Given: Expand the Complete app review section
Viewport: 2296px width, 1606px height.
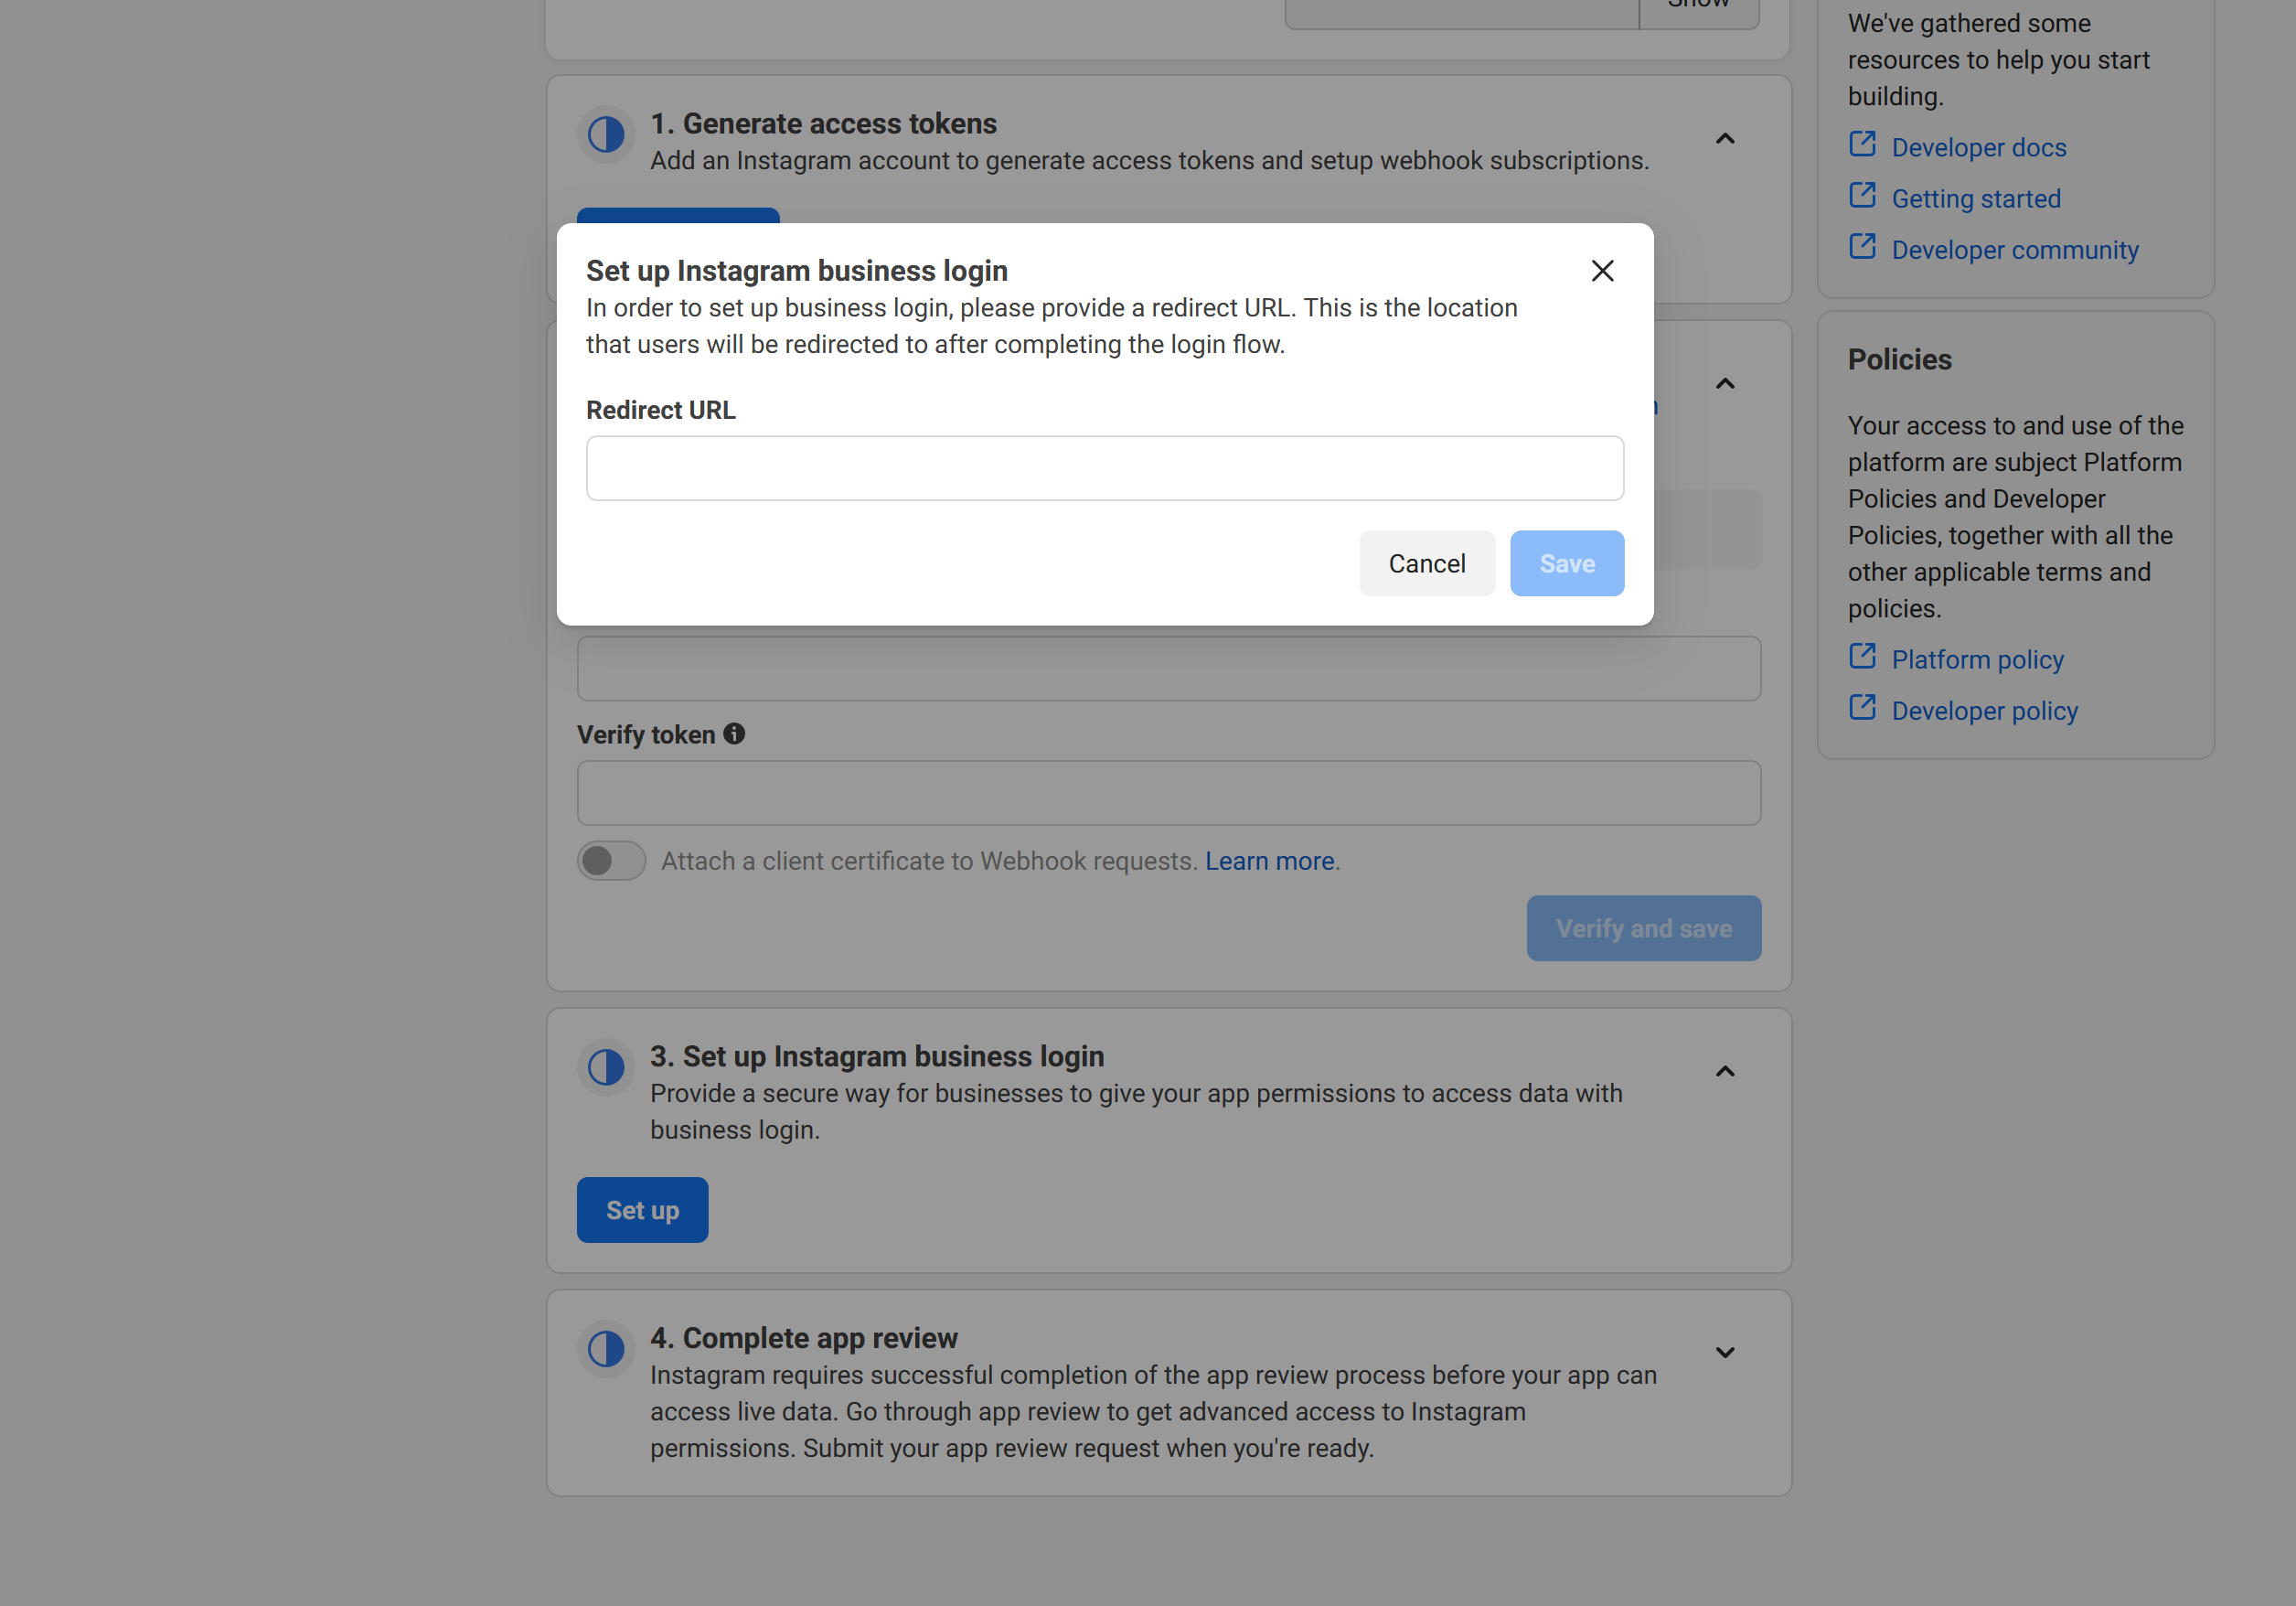Looking at the screenshot, I should [x=1725, y=1351].
